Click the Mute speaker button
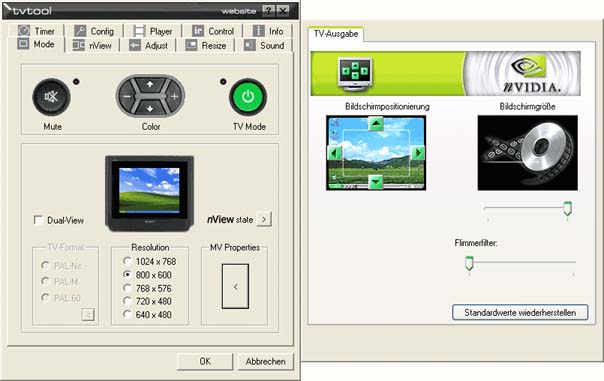The height and width of the screenshot is (381, 604). pos(51,97)
